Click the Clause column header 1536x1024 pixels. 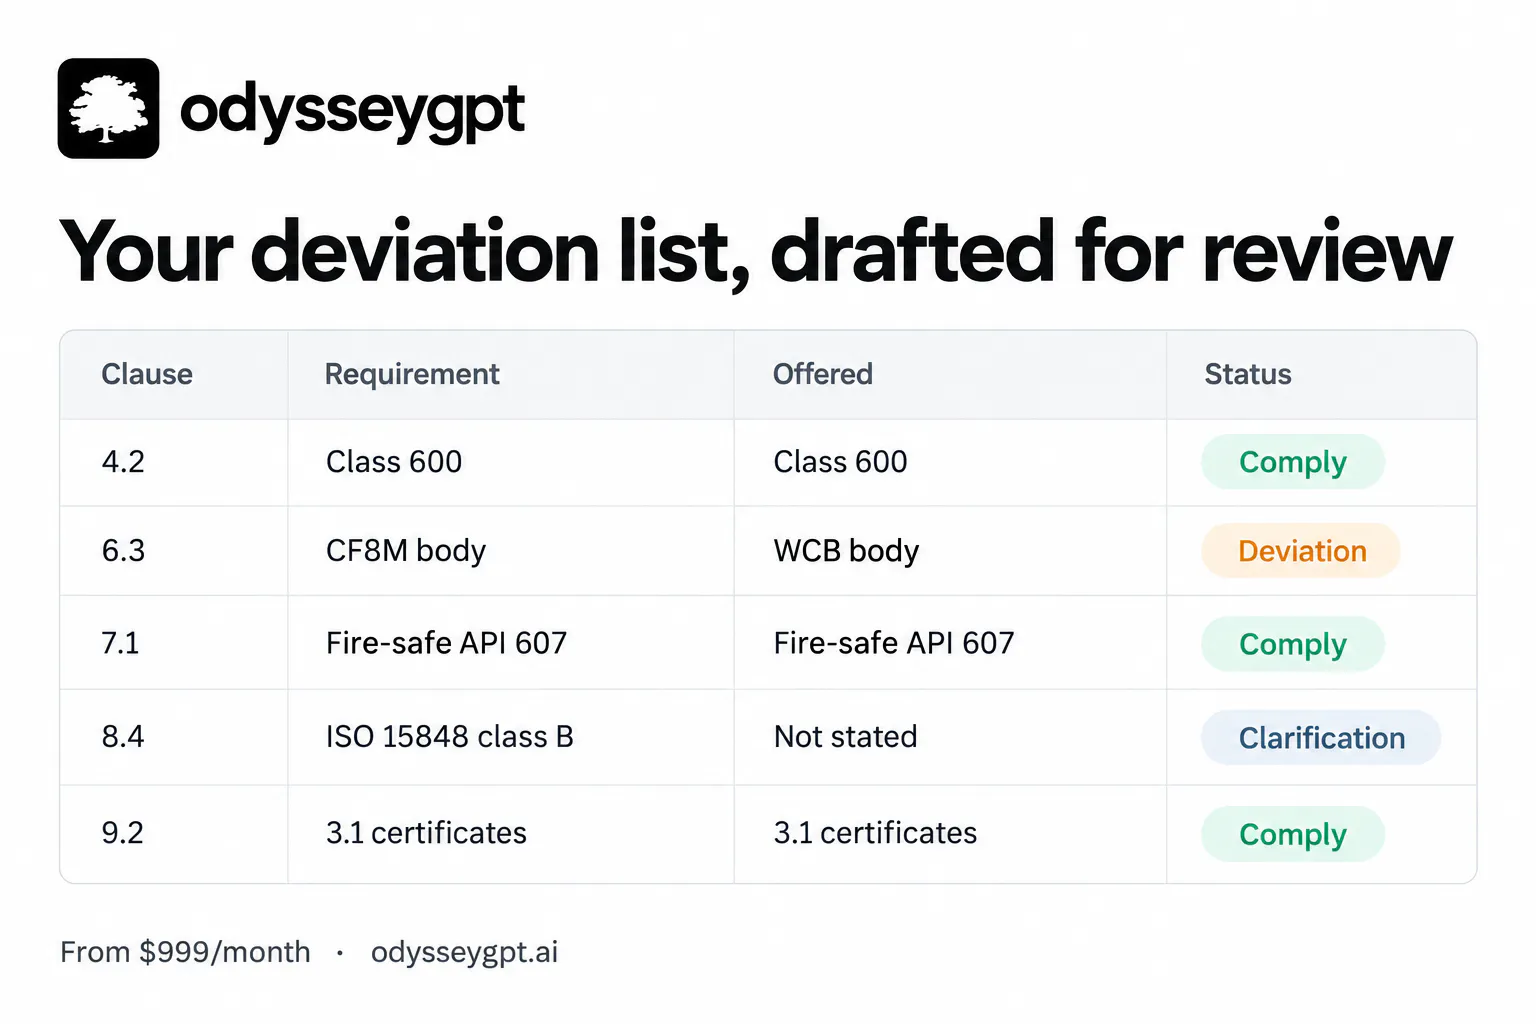(x=147, y=374)
